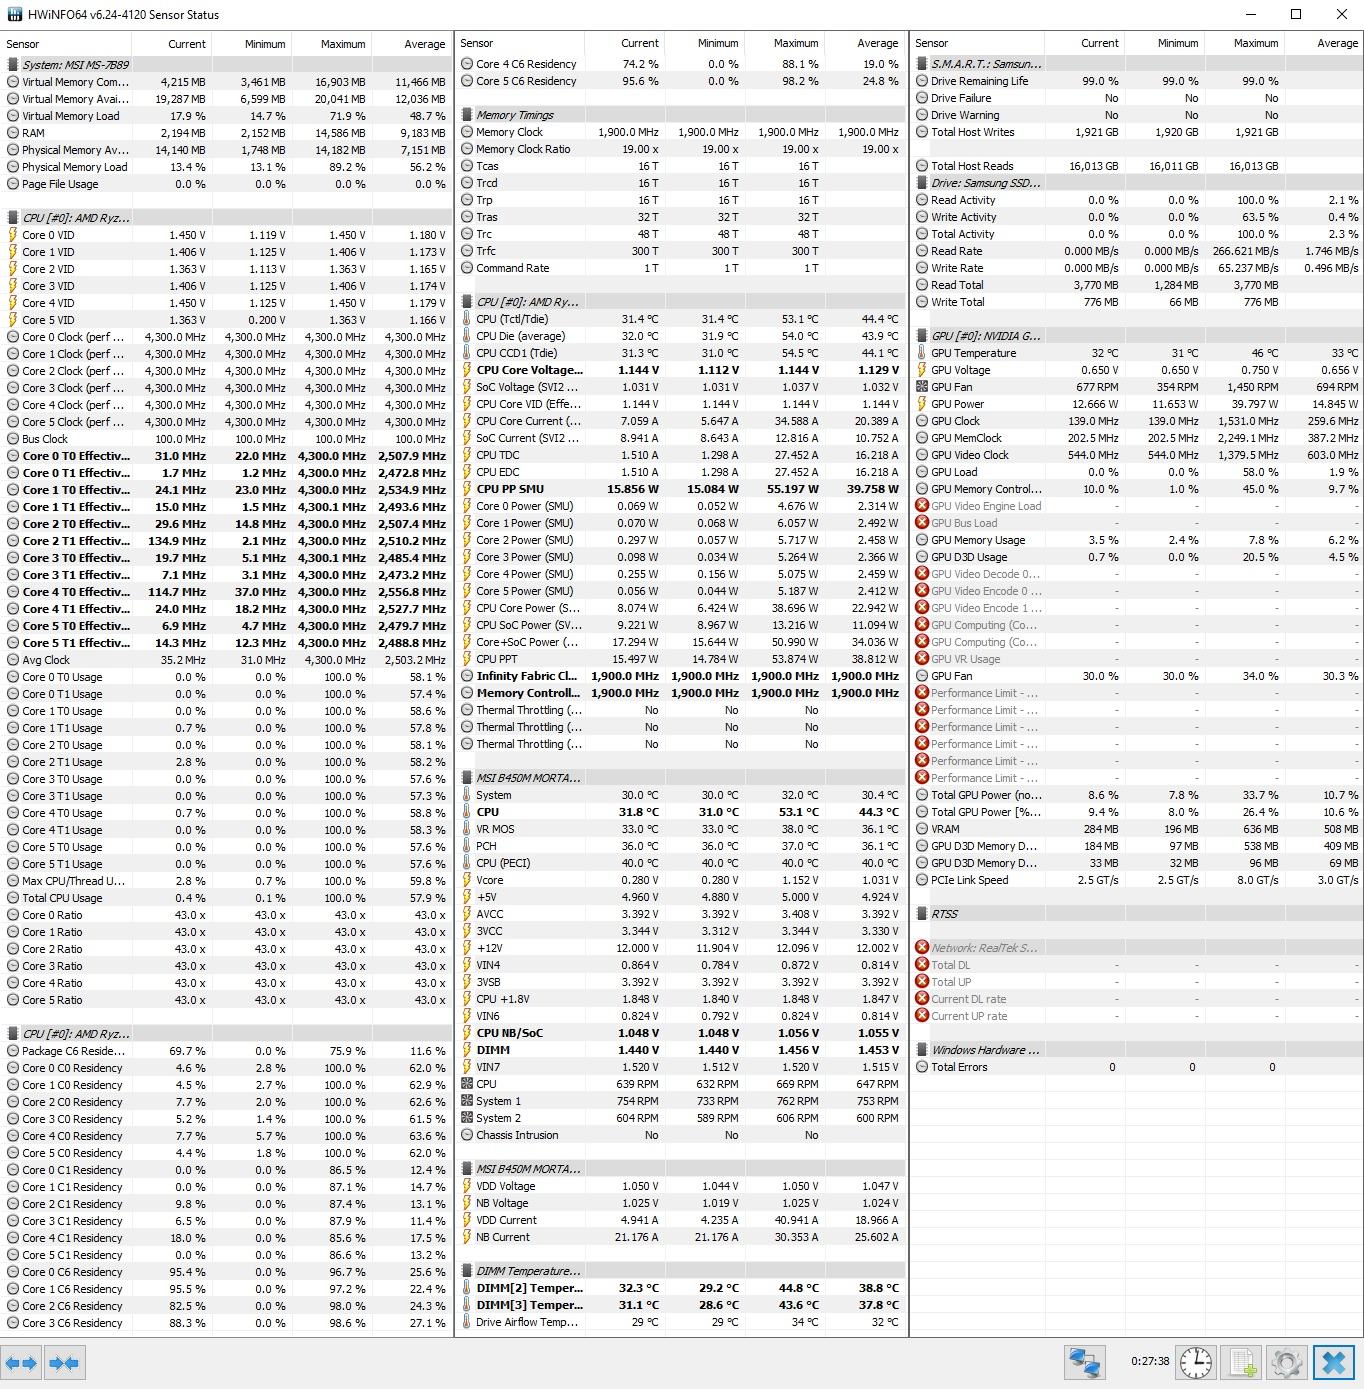
Task: Select the Command Rate row
Action: pos(681,268)
